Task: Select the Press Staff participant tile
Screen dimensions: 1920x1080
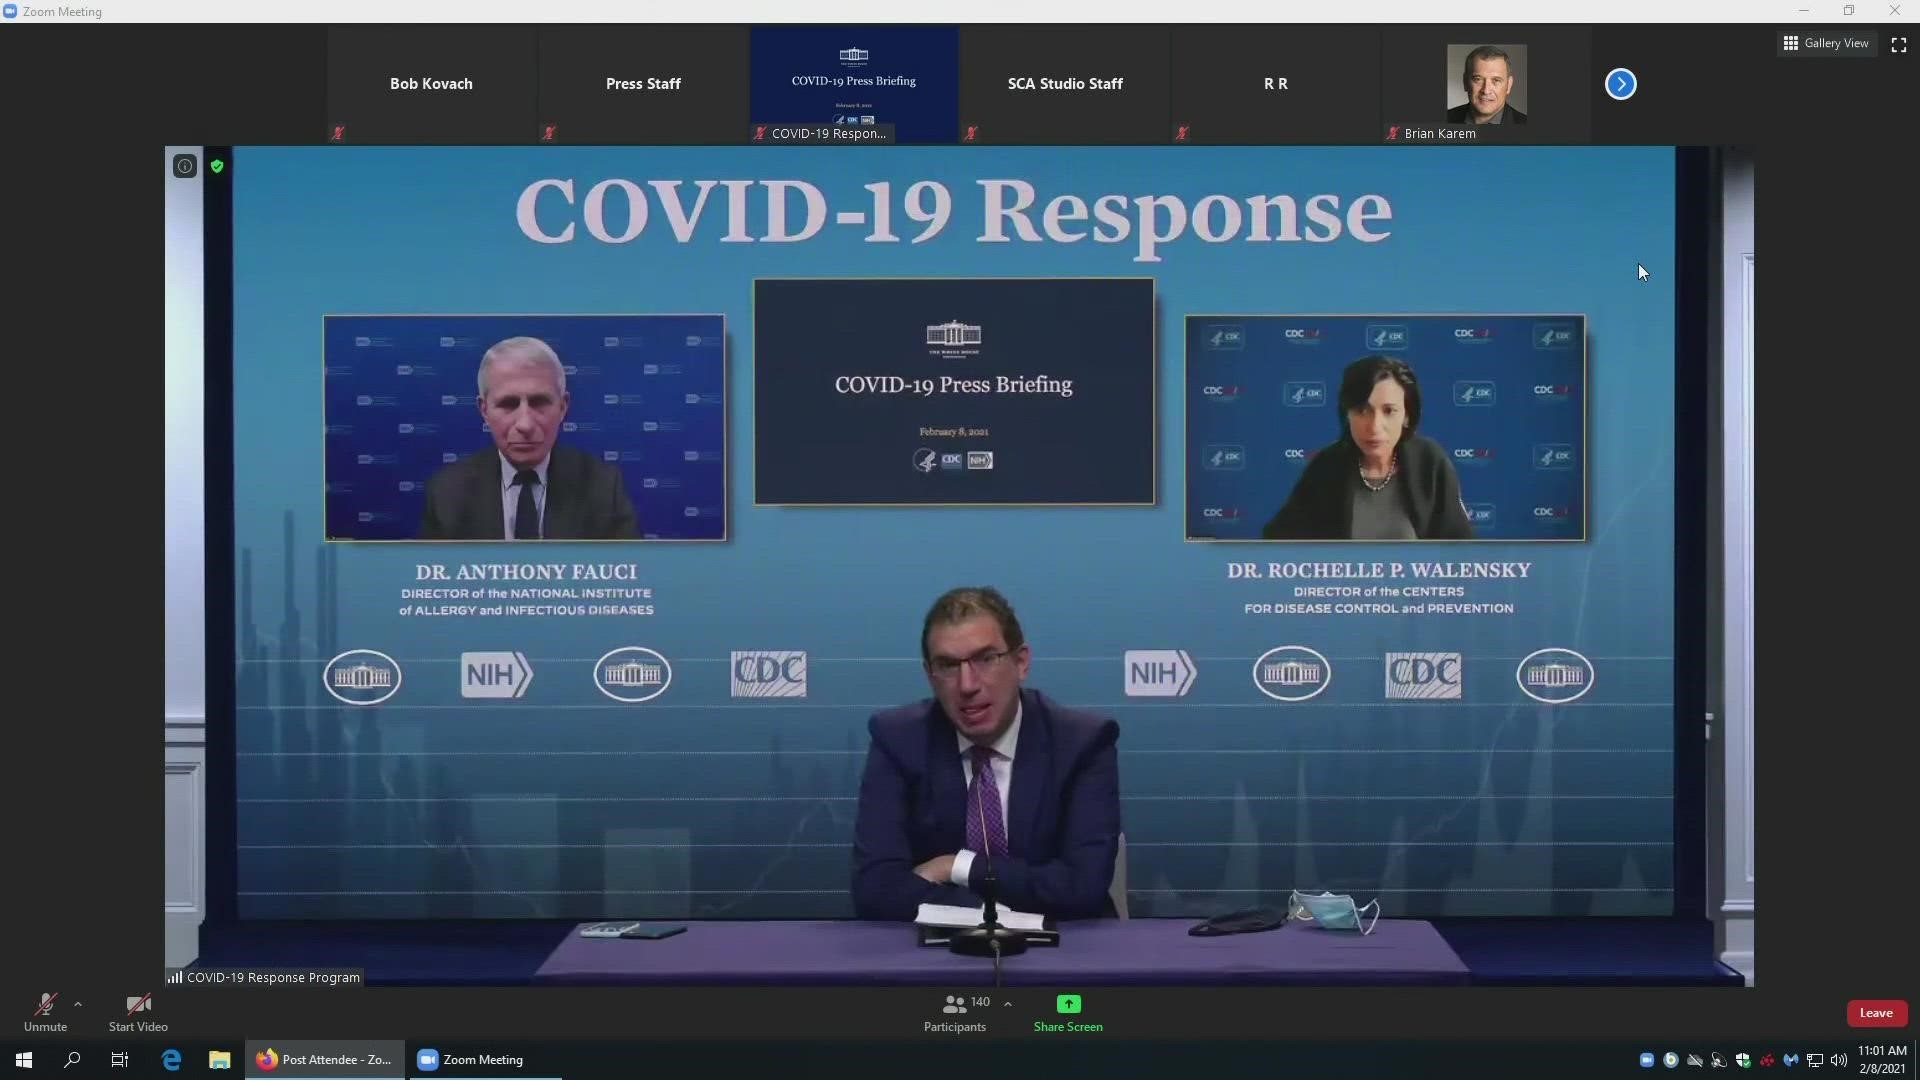Action: click(x=643, y=84)
